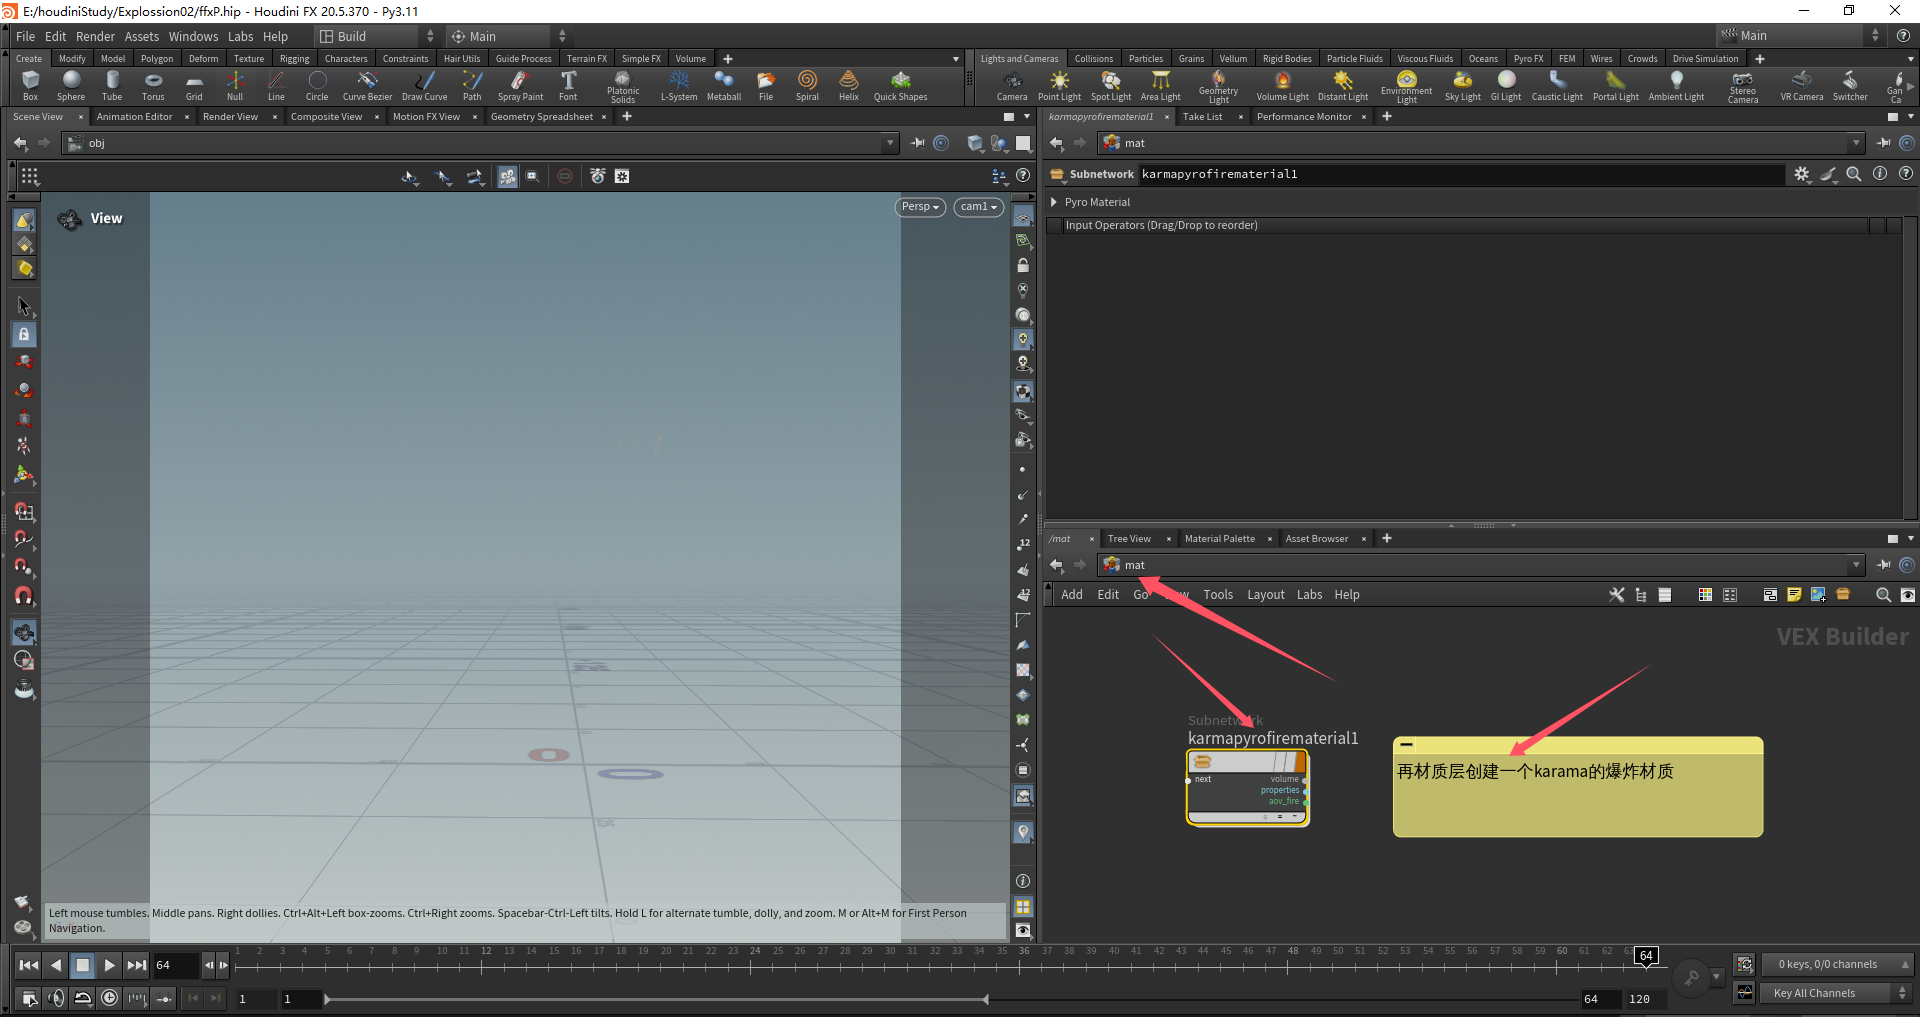Add a Camera from the shelf

pyautogui.click(x=1012, y=86)
